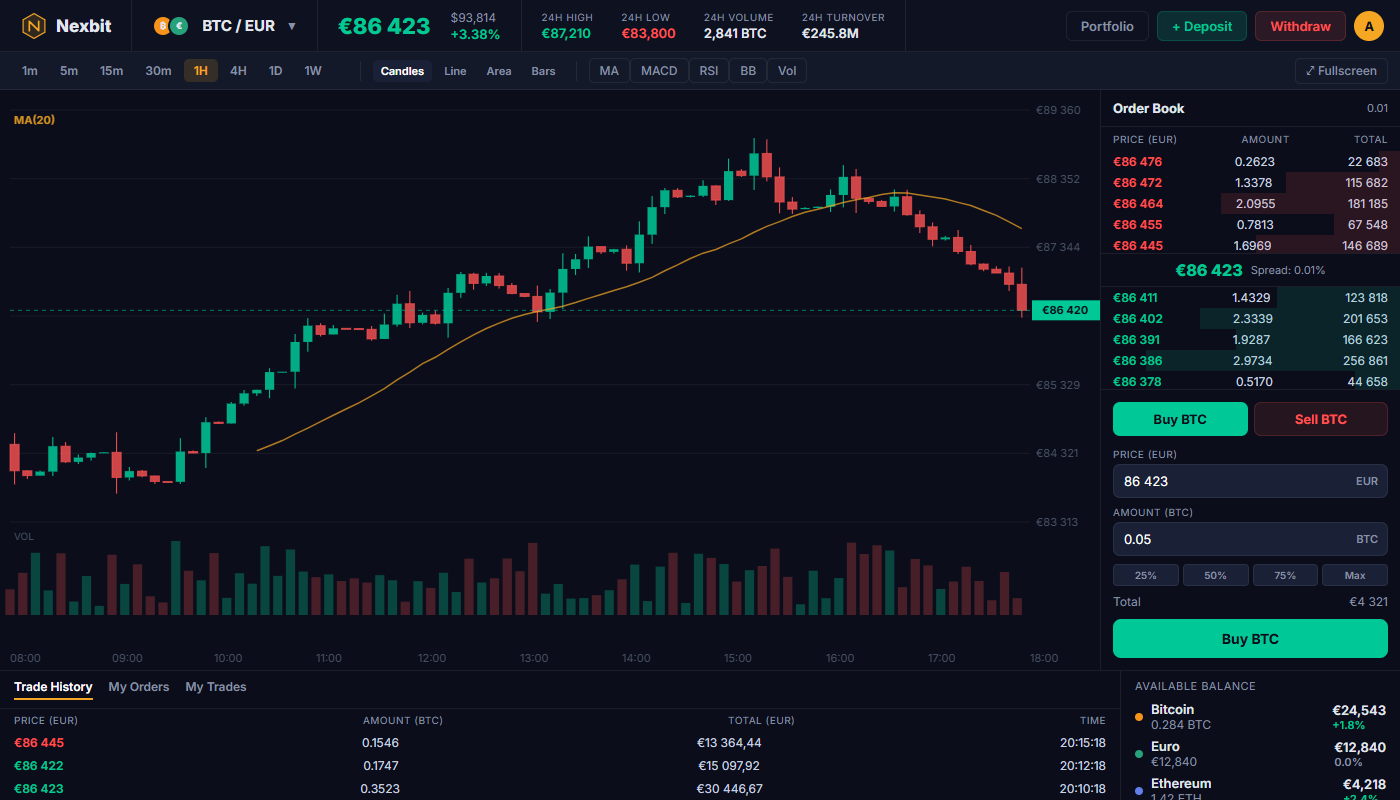Switch chart type to Line
This screenshot has height=800, width=1400.
coord(455,71)
